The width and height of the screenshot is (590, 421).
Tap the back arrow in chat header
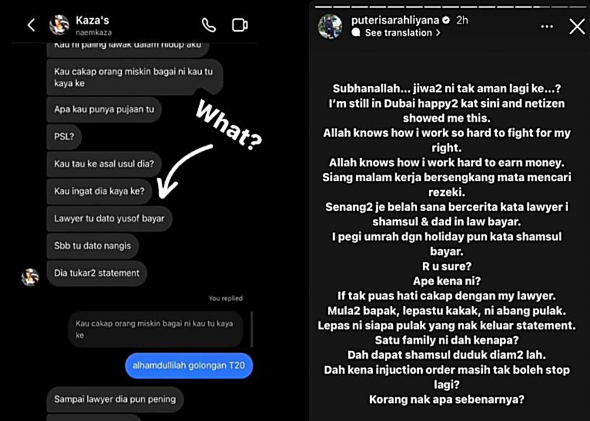[31, 25]
